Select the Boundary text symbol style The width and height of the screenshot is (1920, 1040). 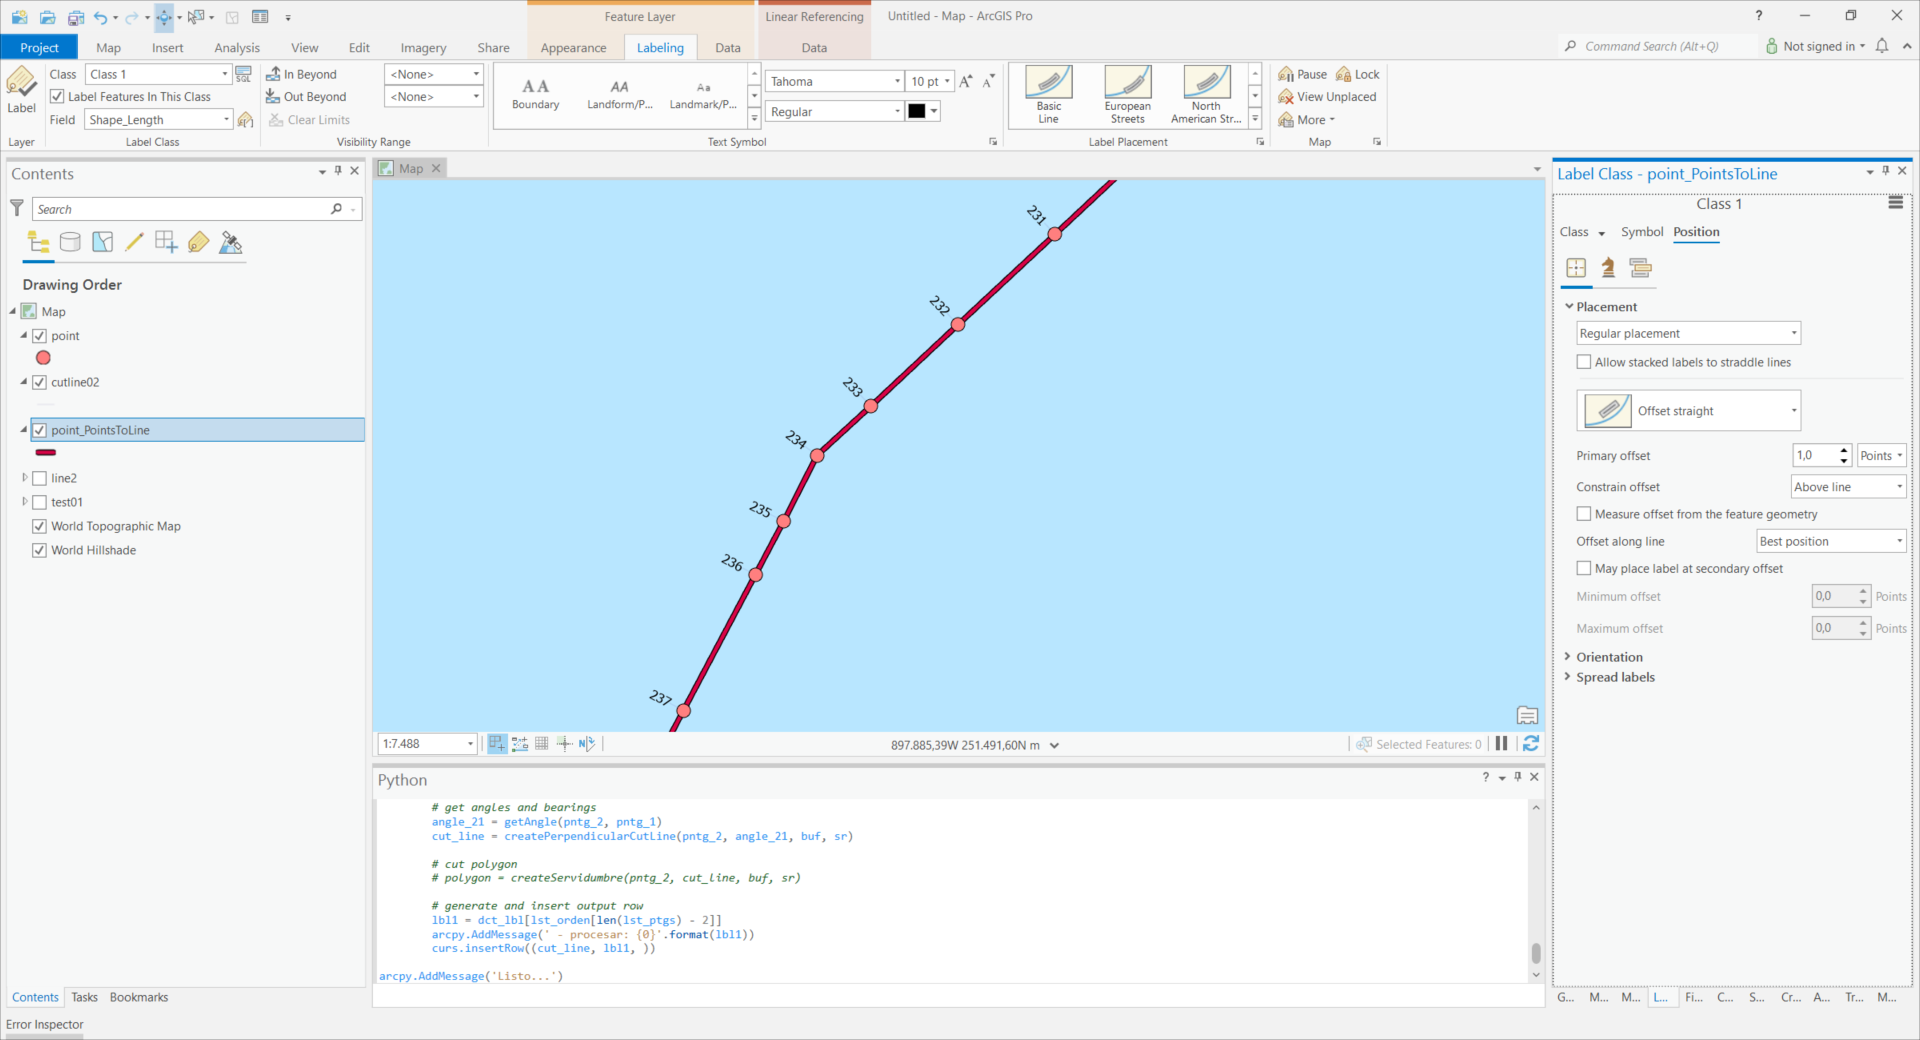(x=536, y=93)
